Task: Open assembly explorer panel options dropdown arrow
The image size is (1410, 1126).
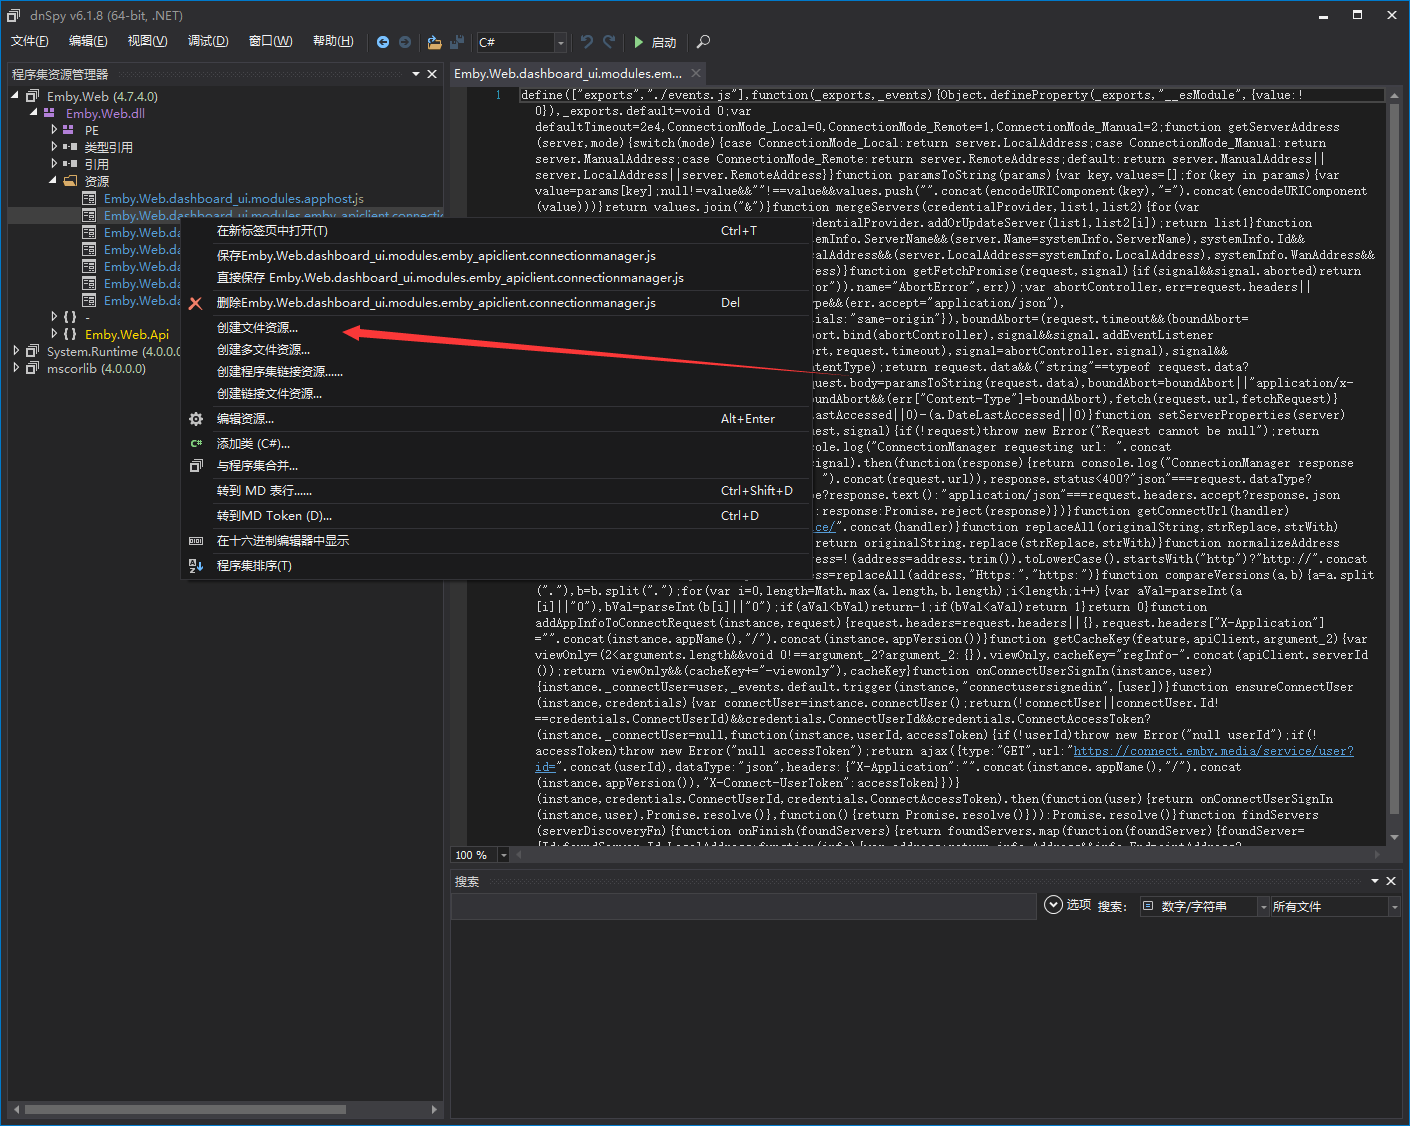Action: click(x=416, y=74)
